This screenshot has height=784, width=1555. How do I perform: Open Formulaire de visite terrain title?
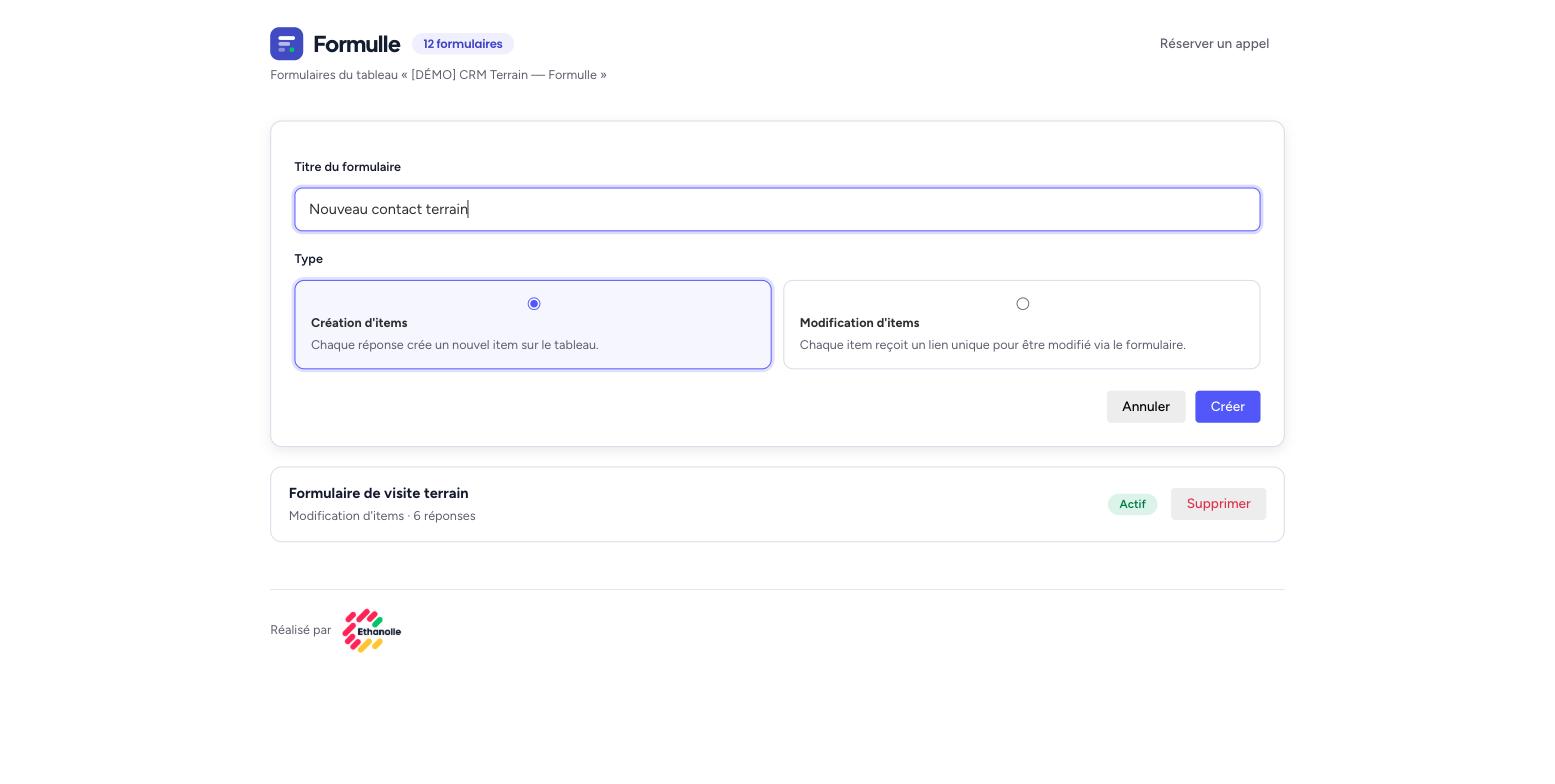pos(378,493)
